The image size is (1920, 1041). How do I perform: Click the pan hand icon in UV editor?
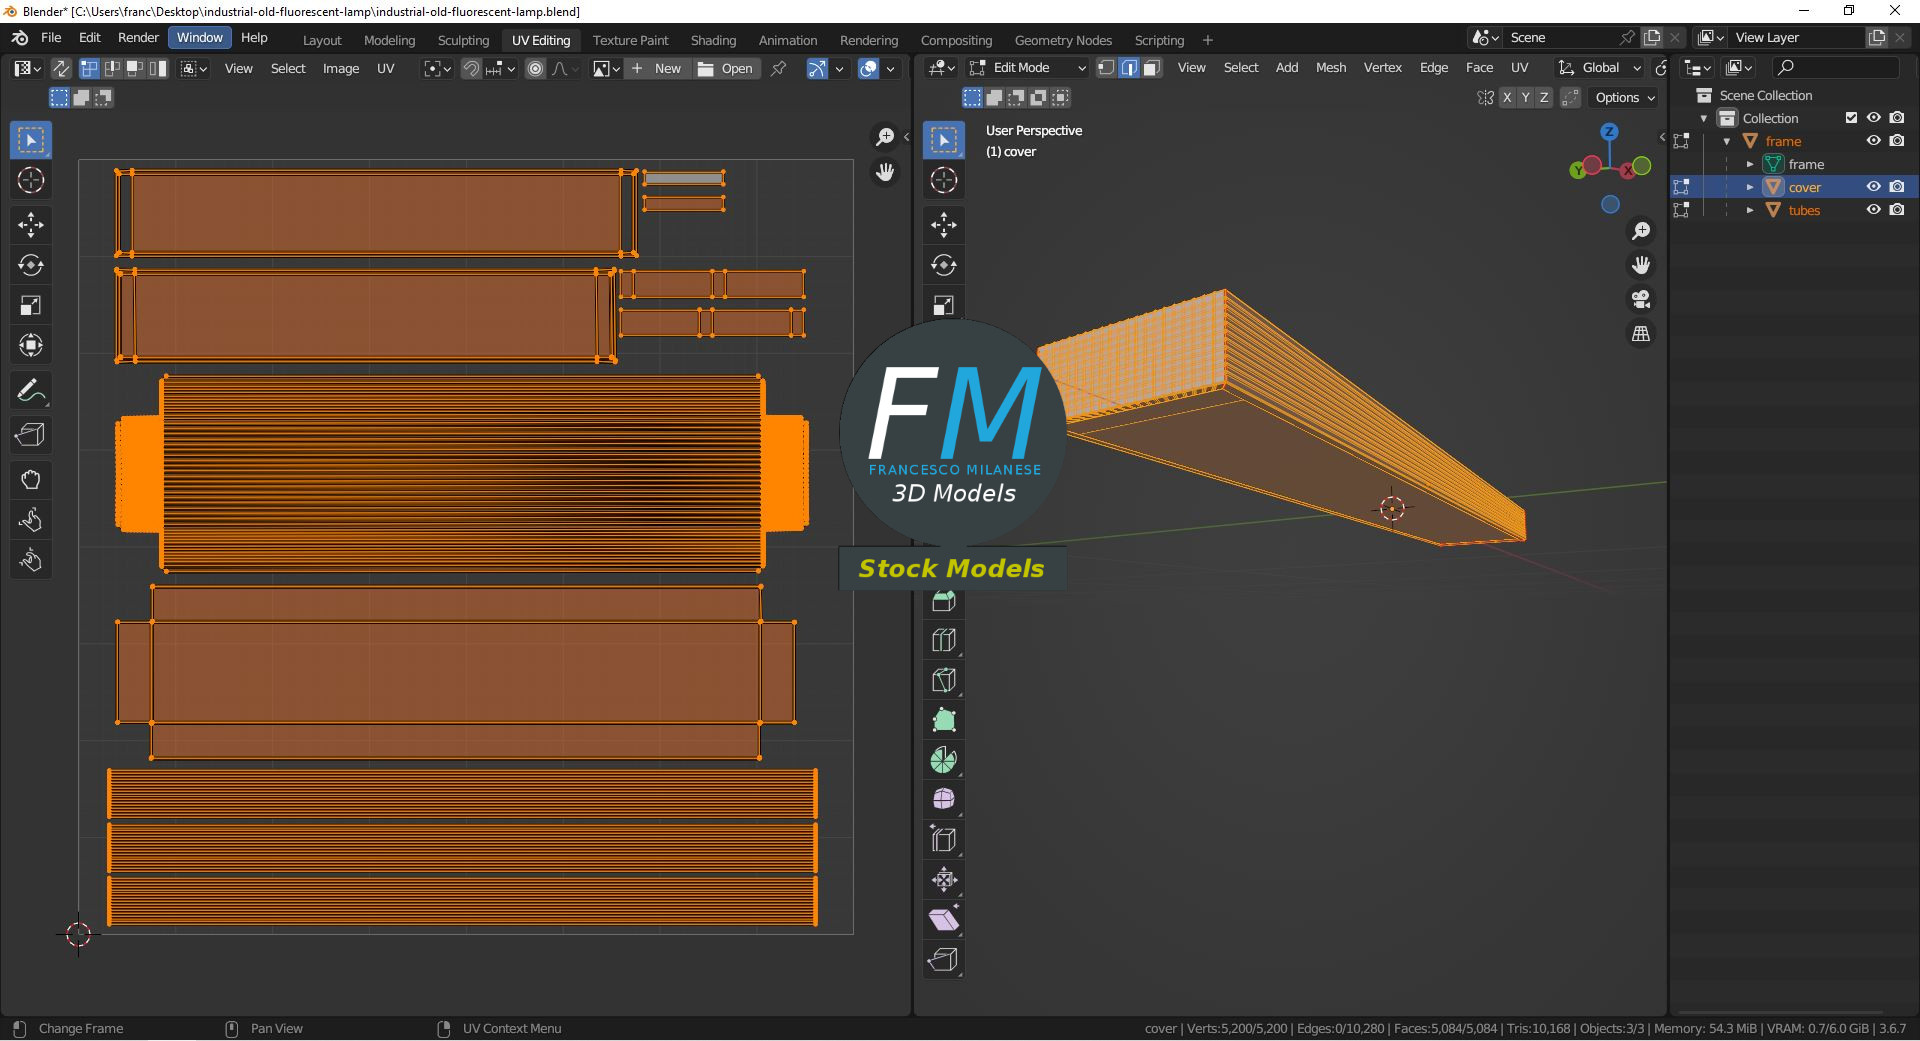(885, 172)
